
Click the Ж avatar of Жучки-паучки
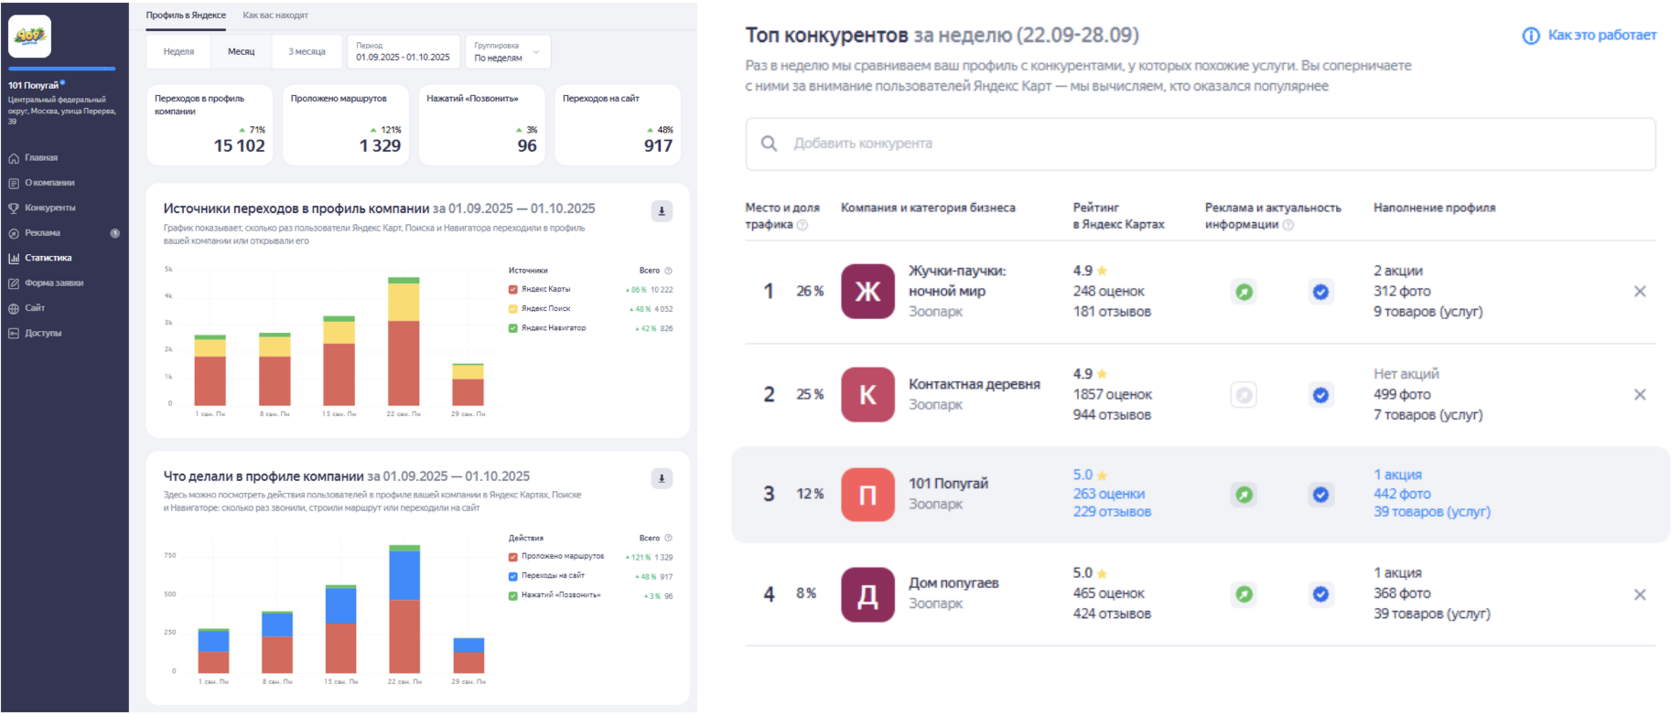point(868,291)
